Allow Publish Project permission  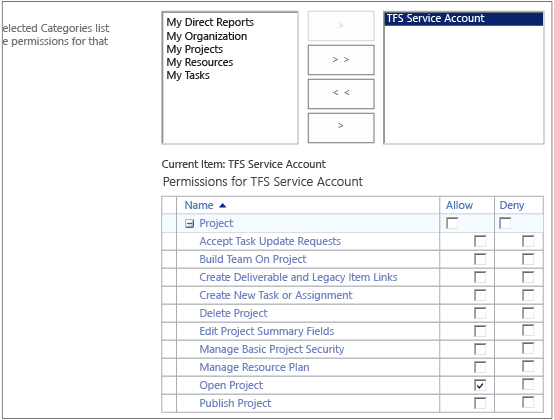(x=480, y=403)
